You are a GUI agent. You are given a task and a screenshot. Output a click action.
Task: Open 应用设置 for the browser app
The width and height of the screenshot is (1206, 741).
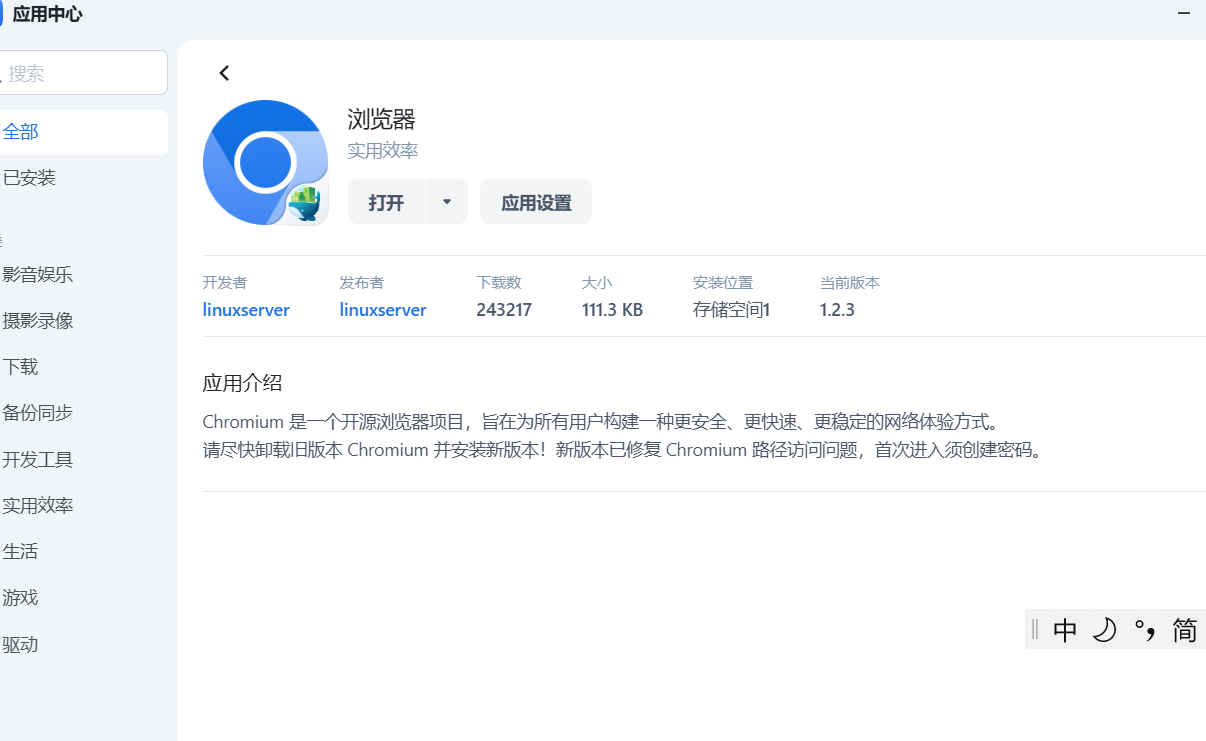click(536, 202)
